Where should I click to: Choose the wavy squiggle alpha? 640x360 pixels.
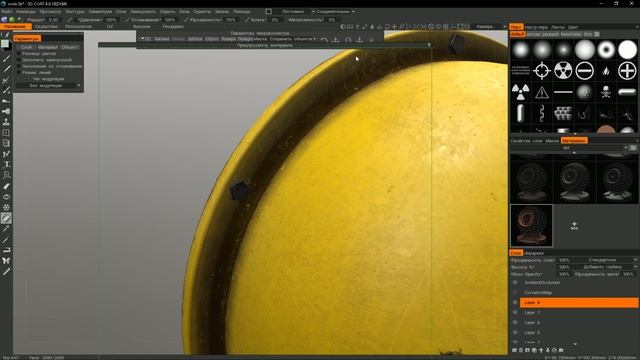(x=542, y=113)
